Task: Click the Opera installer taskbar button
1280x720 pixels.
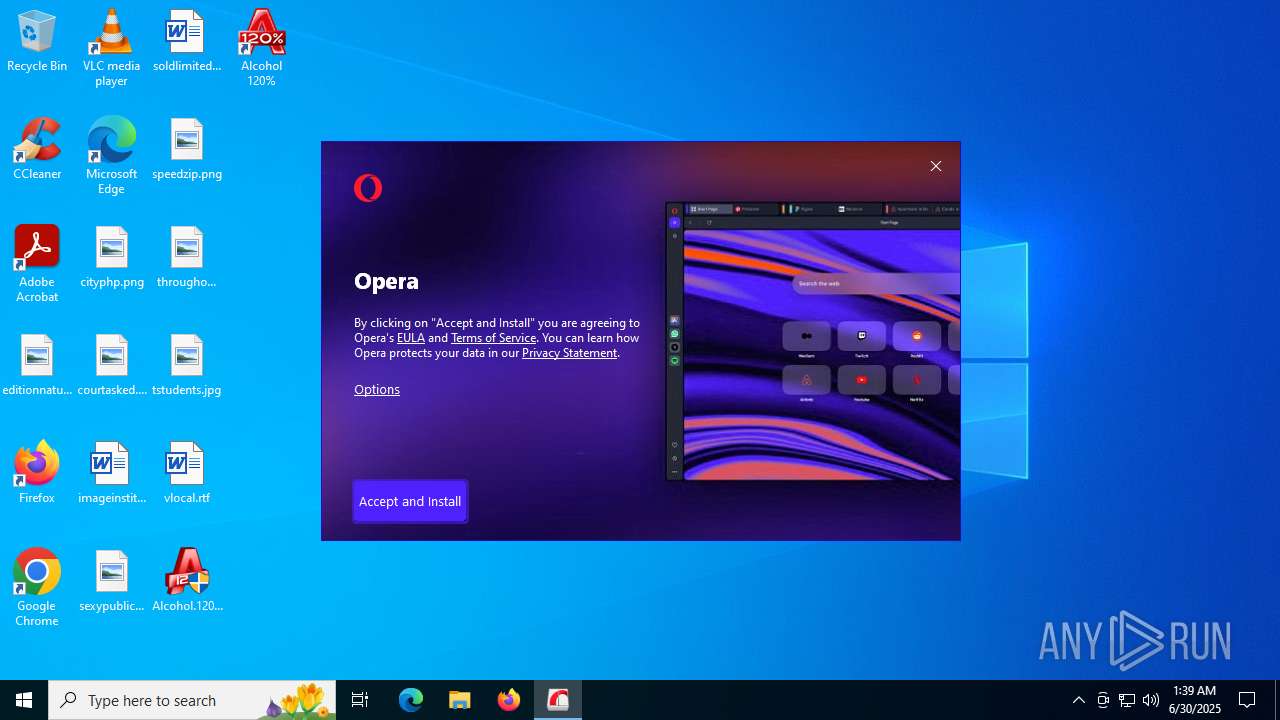Action: tap(558, 700)
